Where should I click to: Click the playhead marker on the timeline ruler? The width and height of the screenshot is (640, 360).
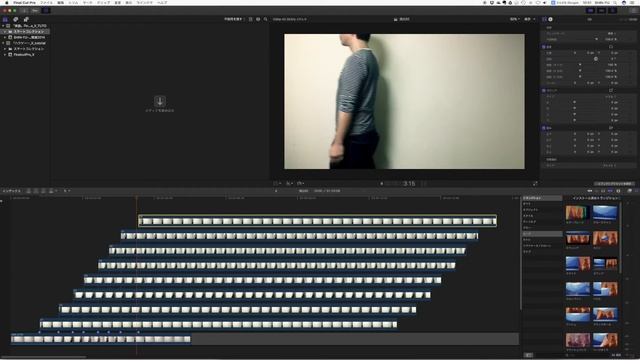[136, 198]
